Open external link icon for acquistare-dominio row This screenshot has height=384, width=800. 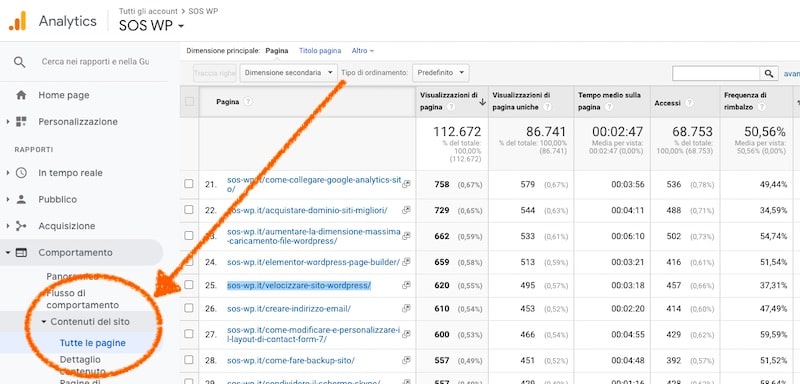pos(406,210)
